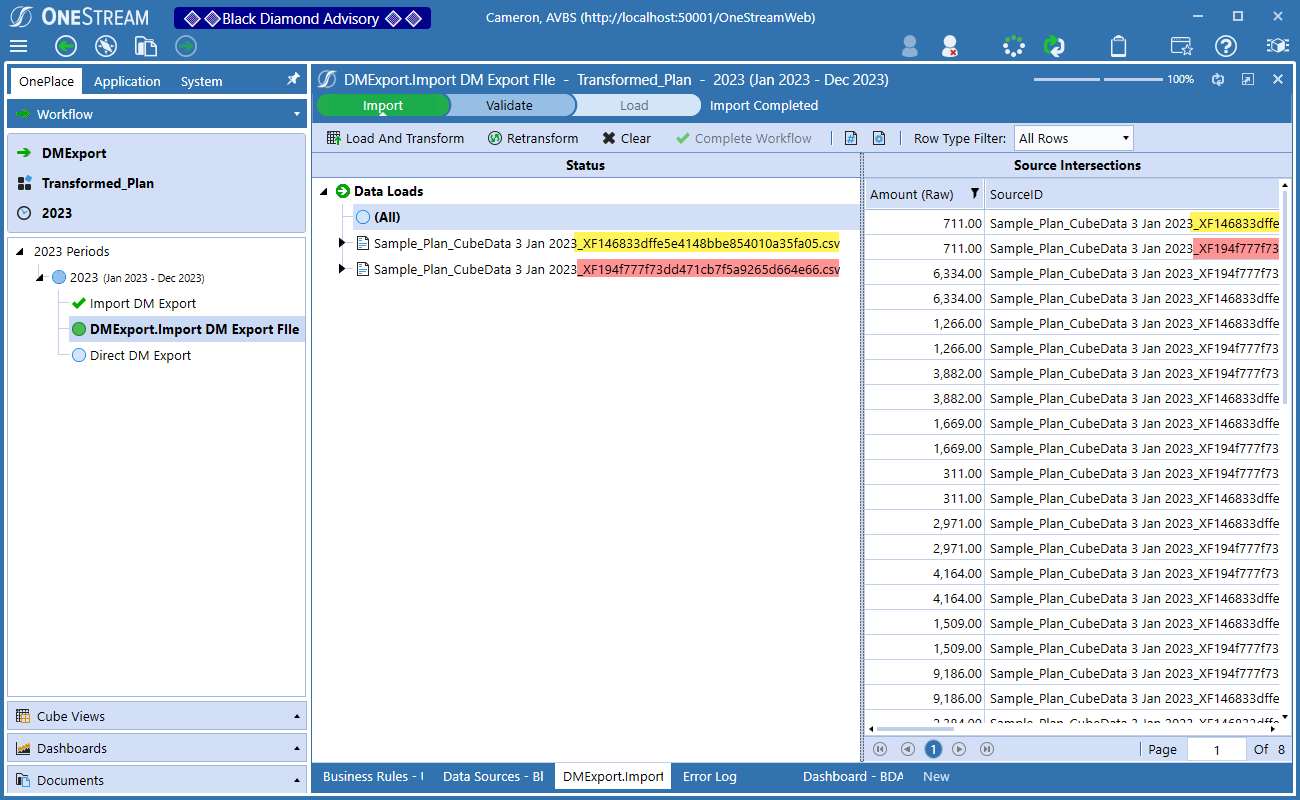
Task: Click the page refresh icon beside zoom
Action: pos(1218,79)
